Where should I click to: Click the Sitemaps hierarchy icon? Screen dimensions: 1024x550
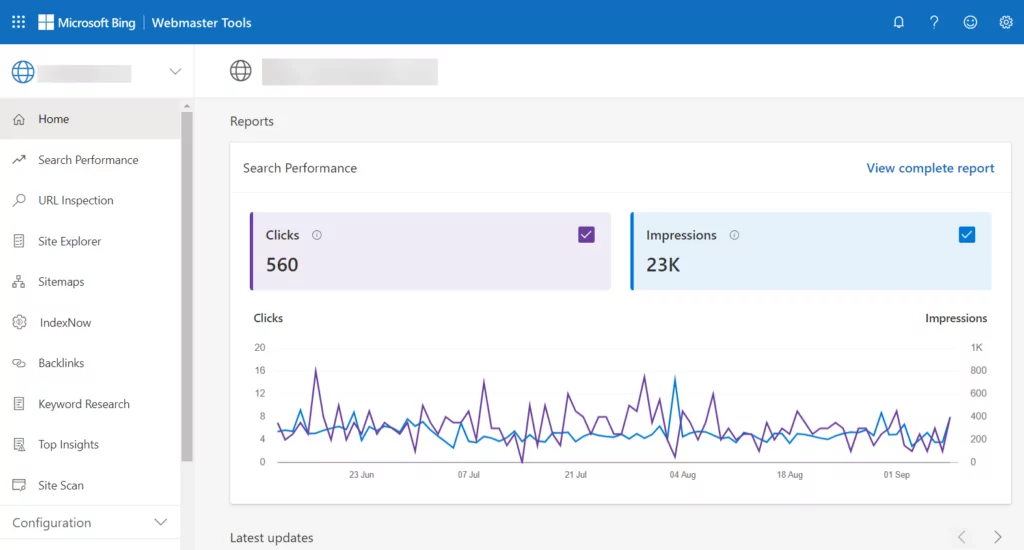click(x=19, y=282)
